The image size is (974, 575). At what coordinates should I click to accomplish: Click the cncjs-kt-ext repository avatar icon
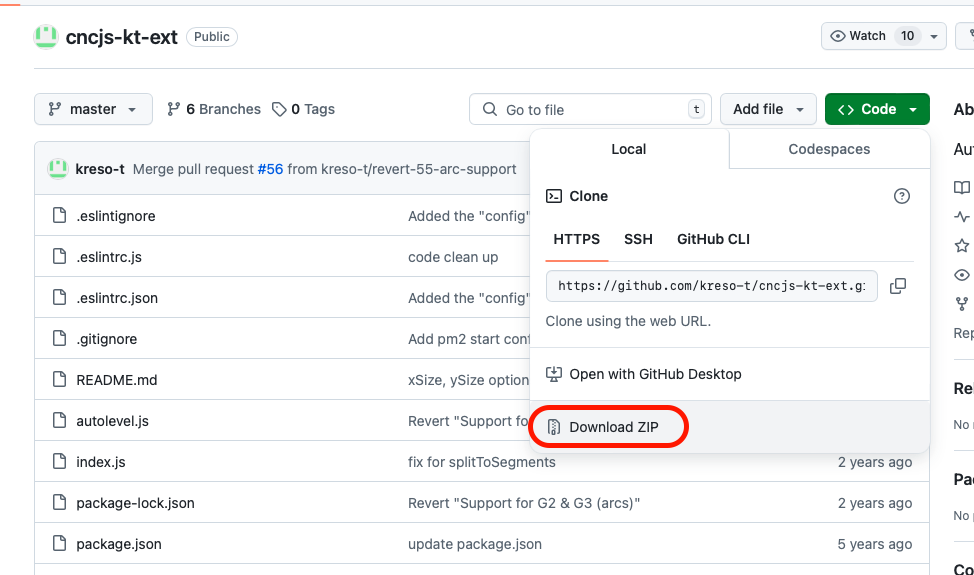tap(46, 37)
